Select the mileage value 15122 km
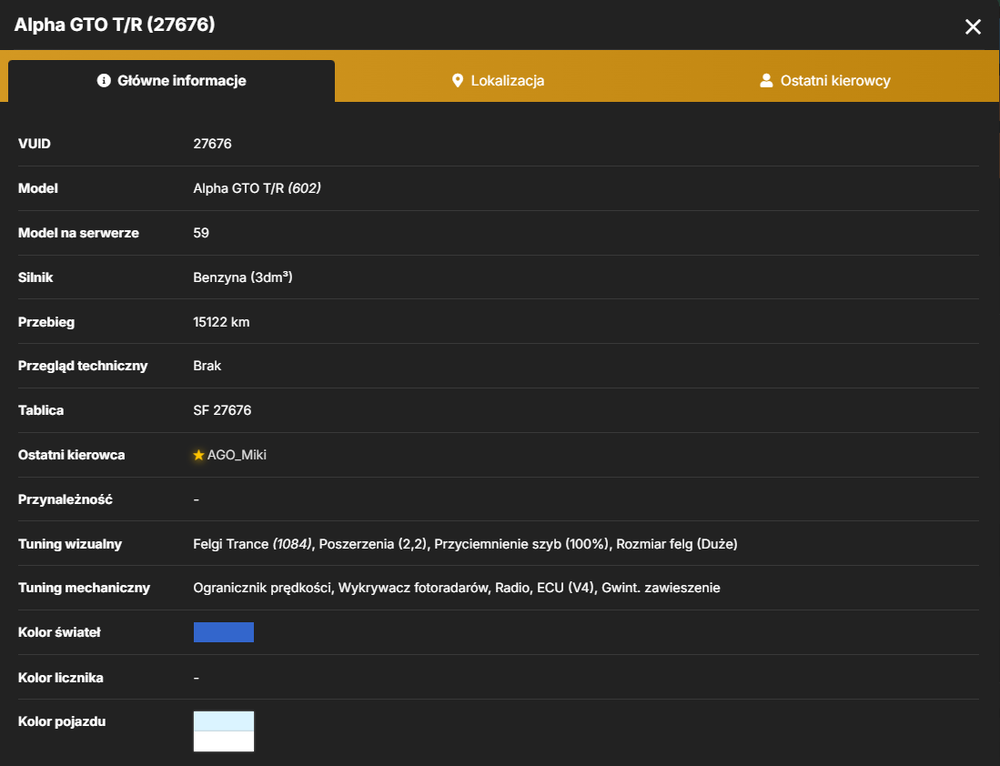1000x766 pixels. pyautogui.click(x=221, y=322)
